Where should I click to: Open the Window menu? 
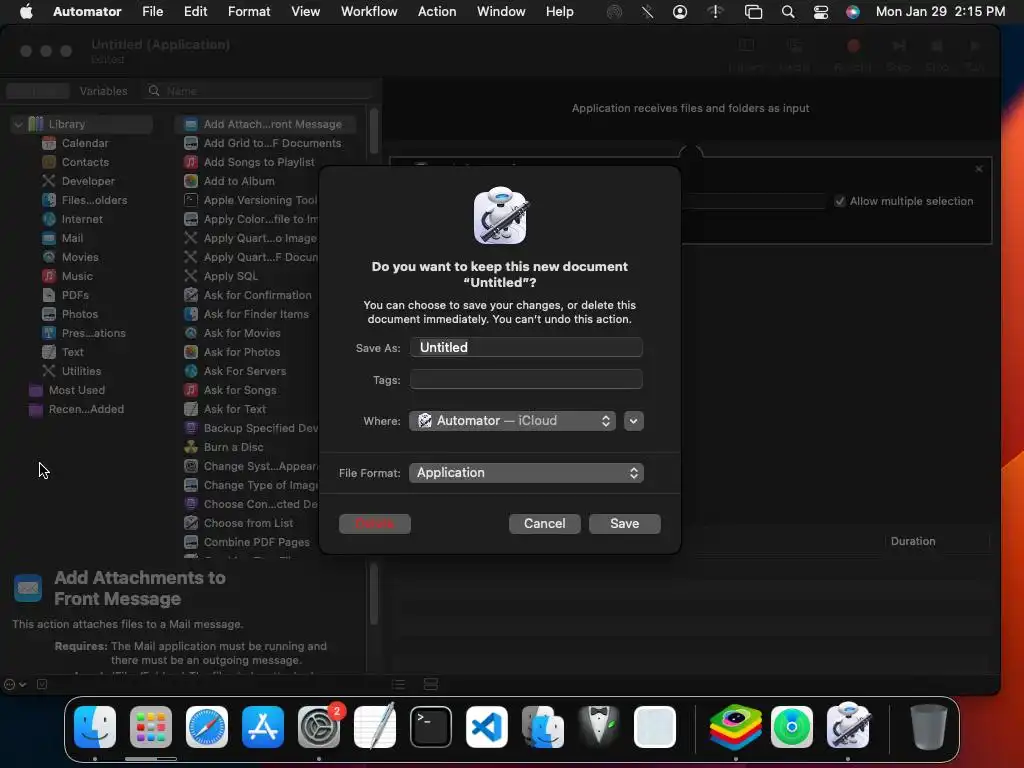click(501, 12)
